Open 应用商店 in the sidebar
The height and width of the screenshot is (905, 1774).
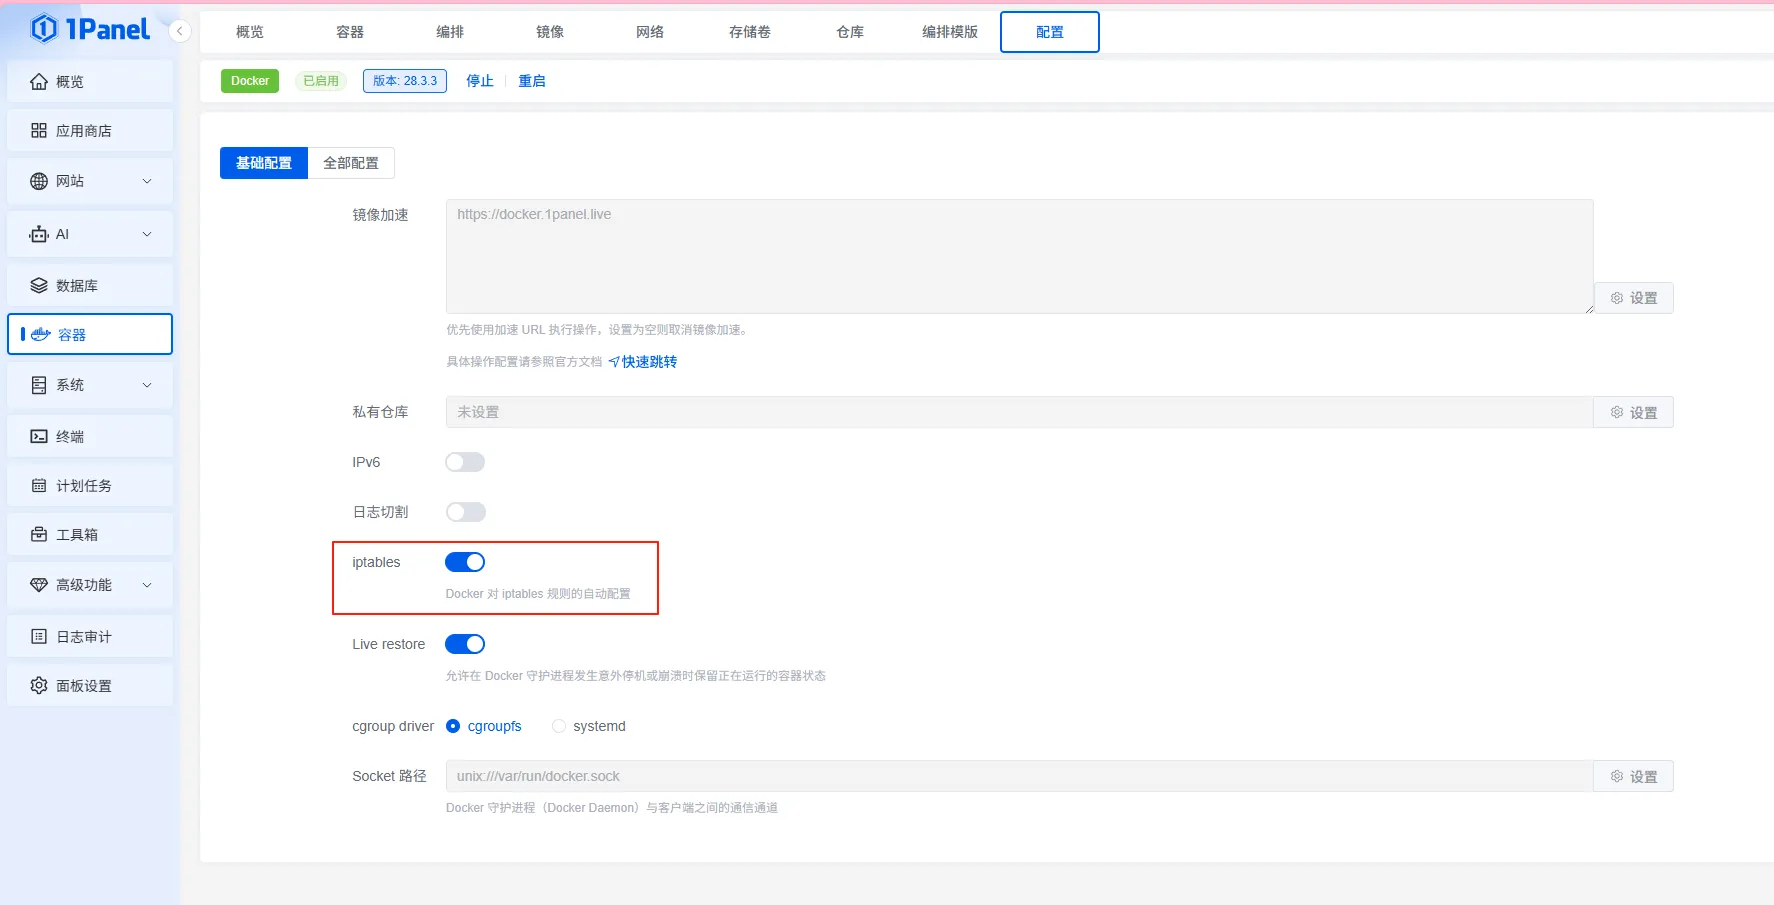90,131
